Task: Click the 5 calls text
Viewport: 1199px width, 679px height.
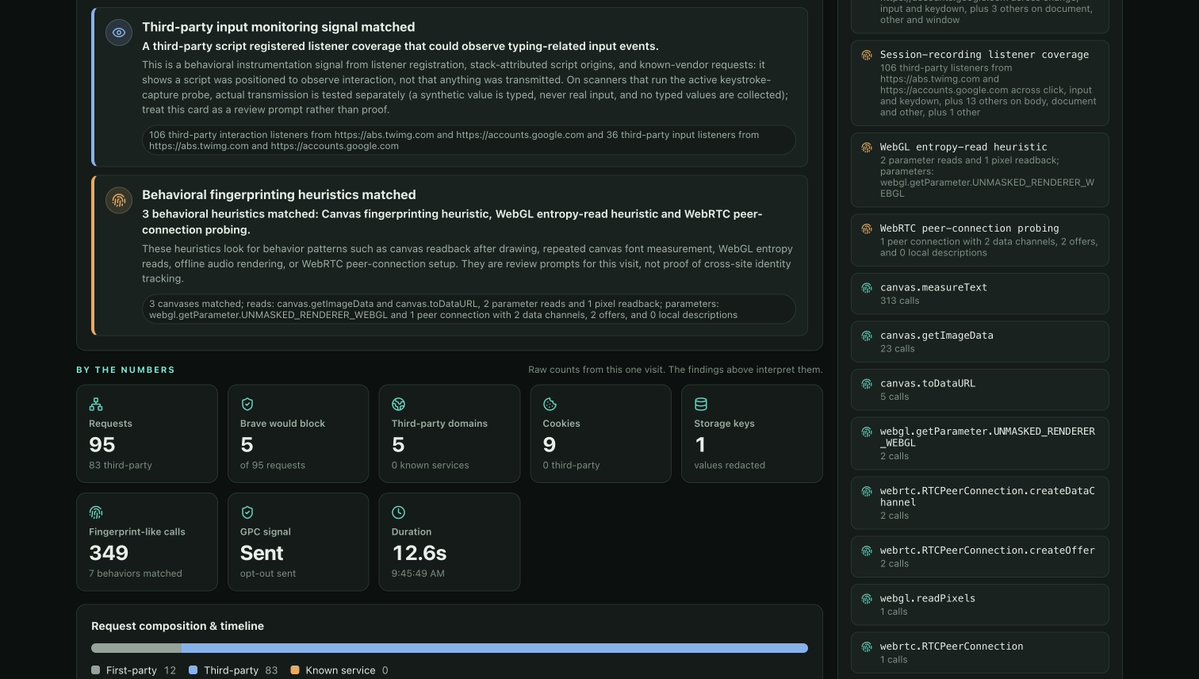Action: tap(894, 397)
